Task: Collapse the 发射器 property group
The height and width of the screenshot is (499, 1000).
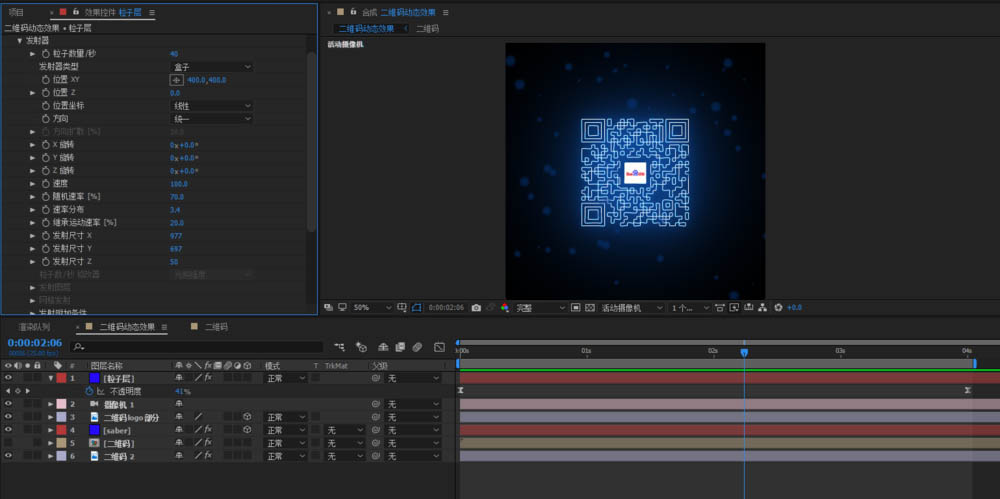Action: pyautogui.click(x=19, y=40)
